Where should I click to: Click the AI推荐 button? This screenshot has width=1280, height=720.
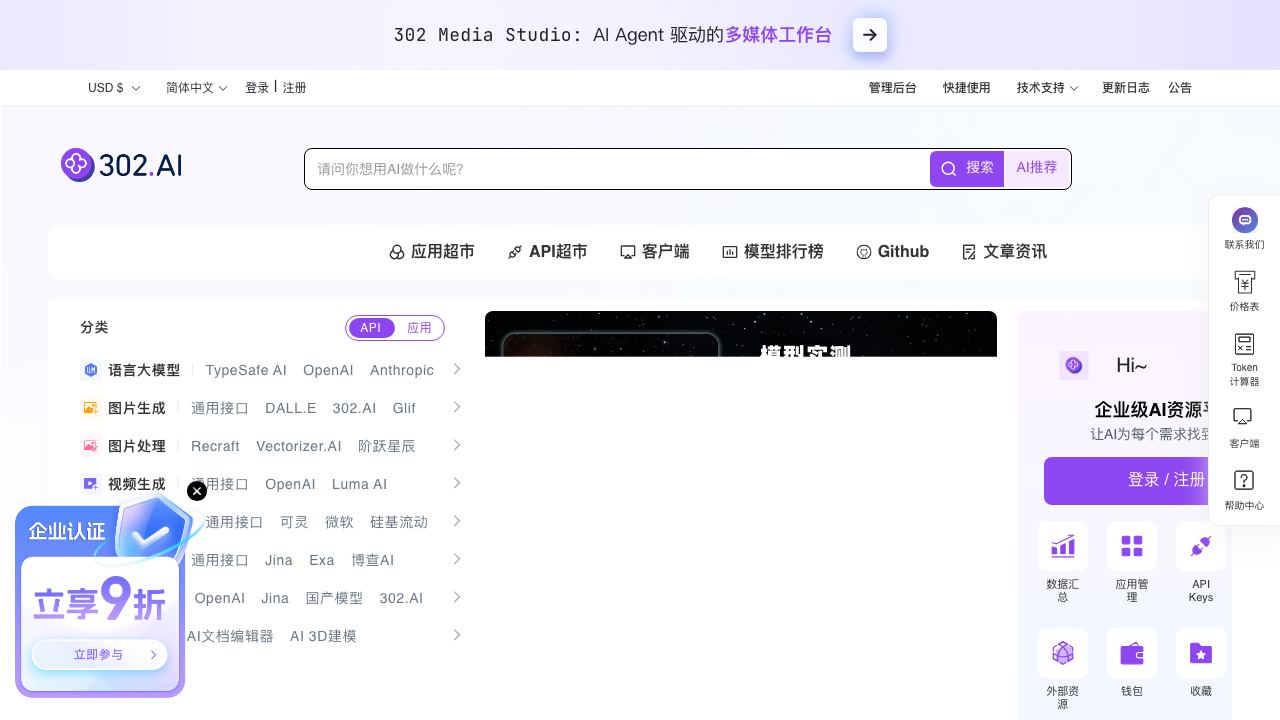tap(1037, 169)
